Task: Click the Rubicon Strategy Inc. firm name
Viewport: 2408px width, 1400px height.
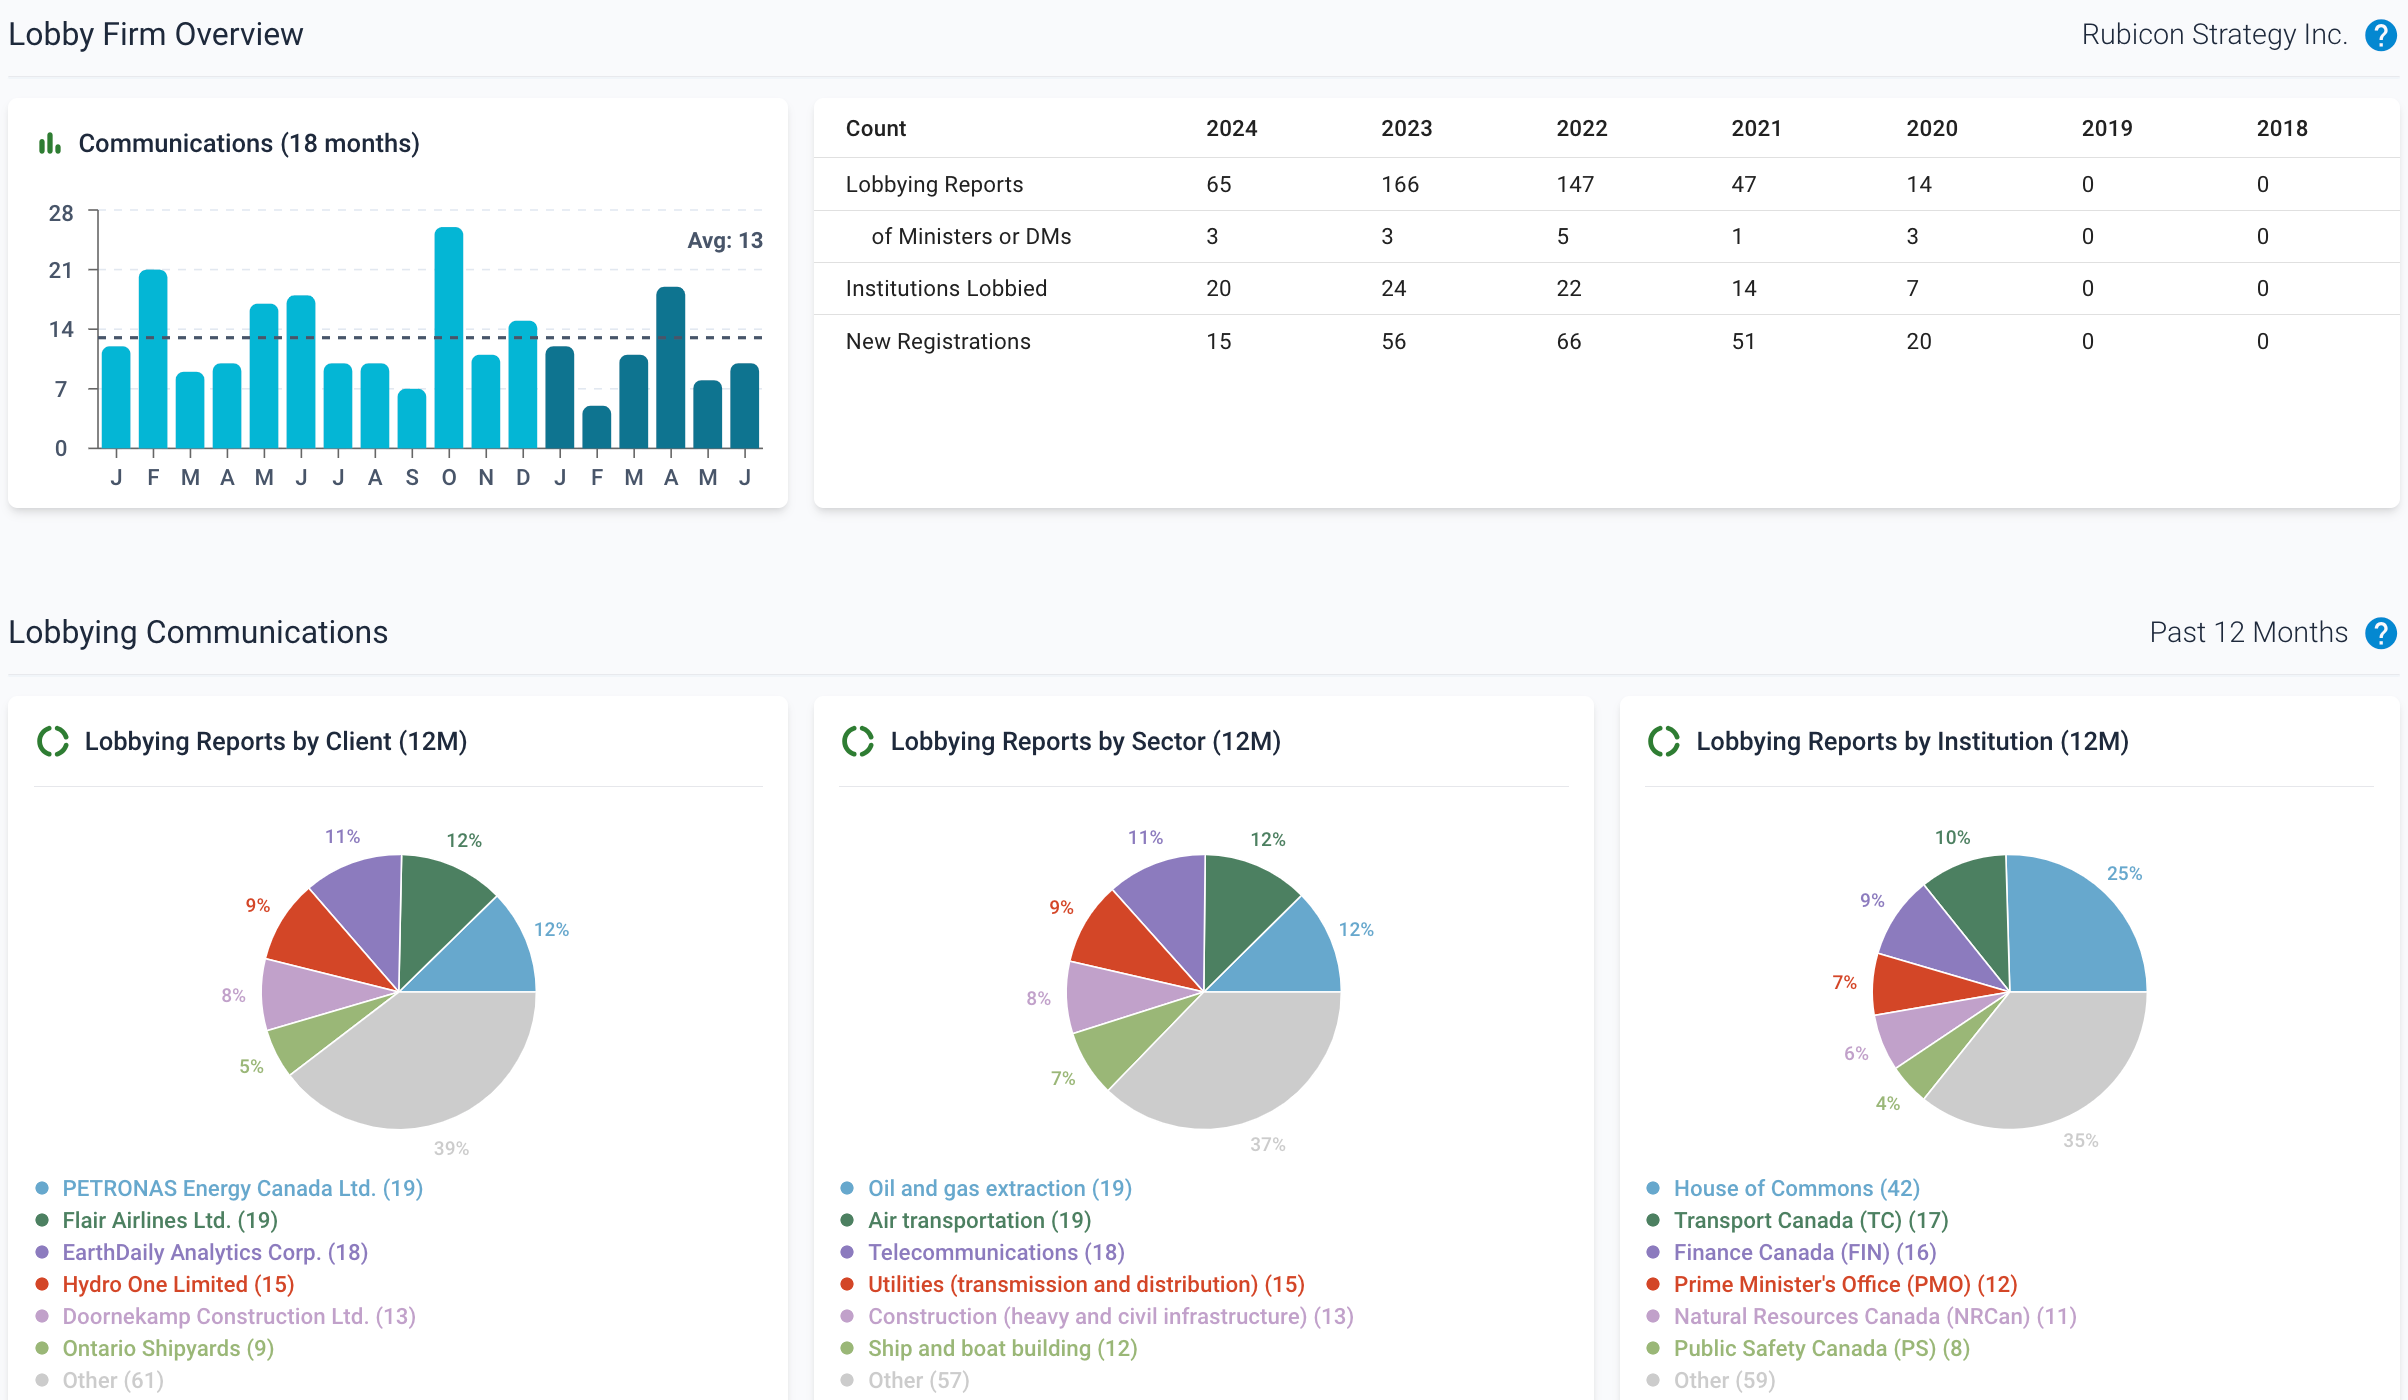Action: click(2214, 35)
